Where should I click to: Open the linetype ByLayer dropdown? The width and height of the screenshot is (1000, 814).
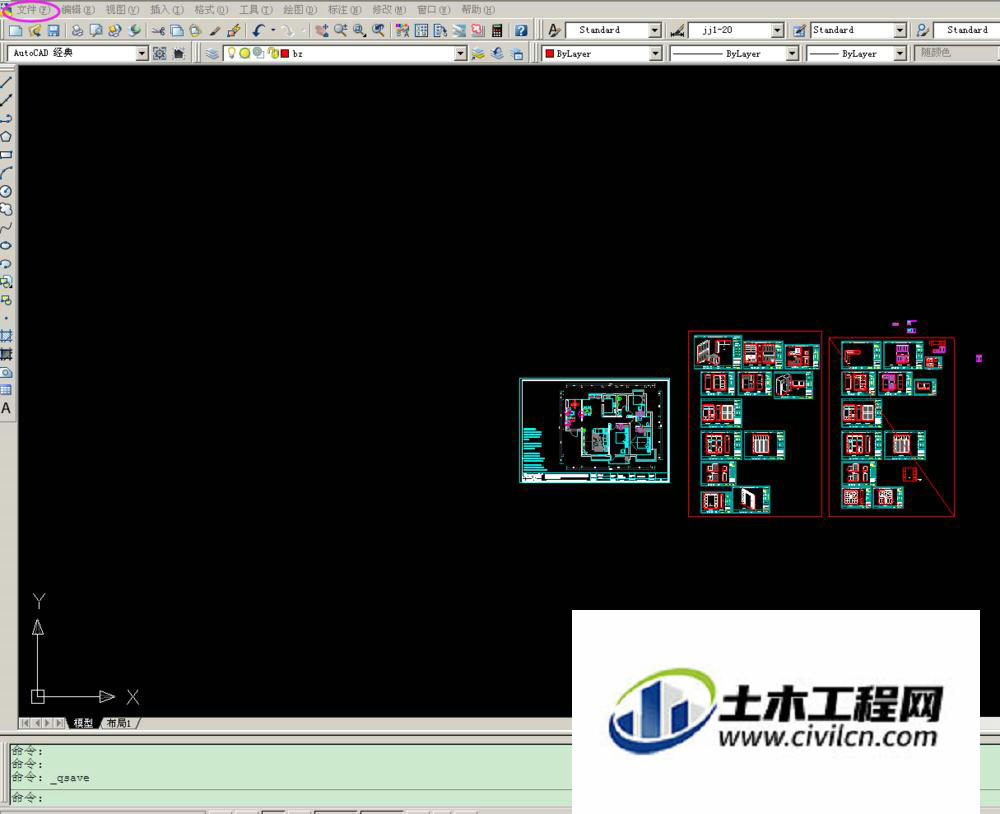coord(791,54)
